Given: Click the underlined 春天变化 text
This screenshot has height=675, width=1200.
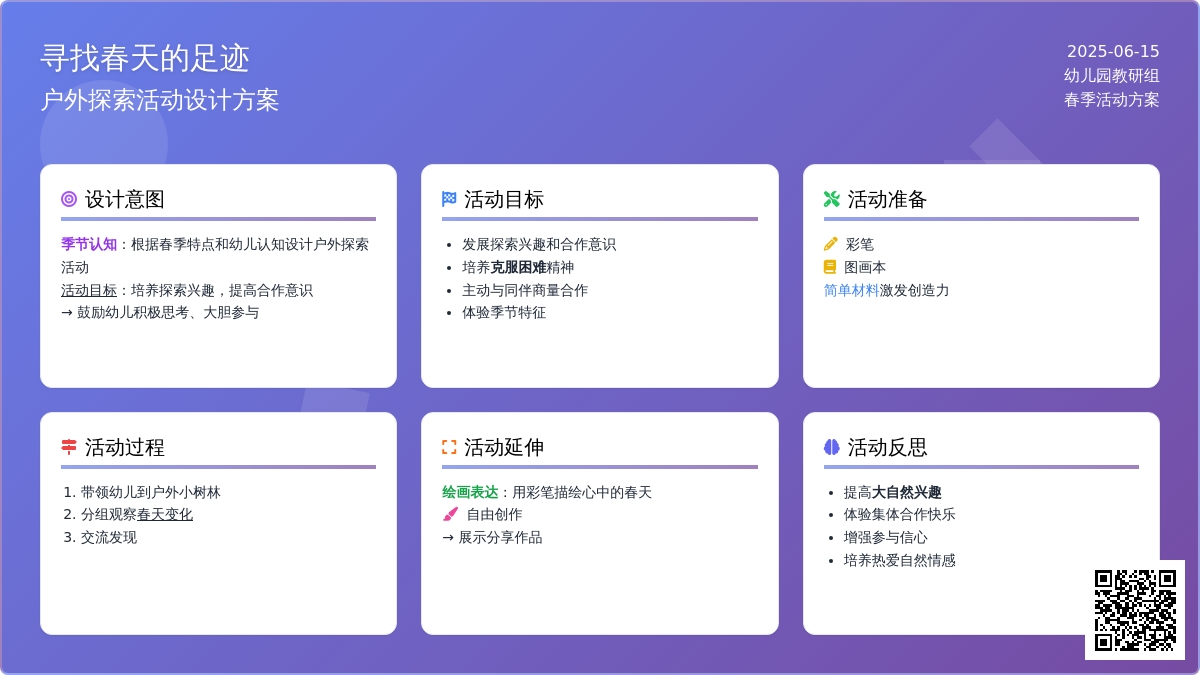Looking at the screenshot, I should [165, 514].
